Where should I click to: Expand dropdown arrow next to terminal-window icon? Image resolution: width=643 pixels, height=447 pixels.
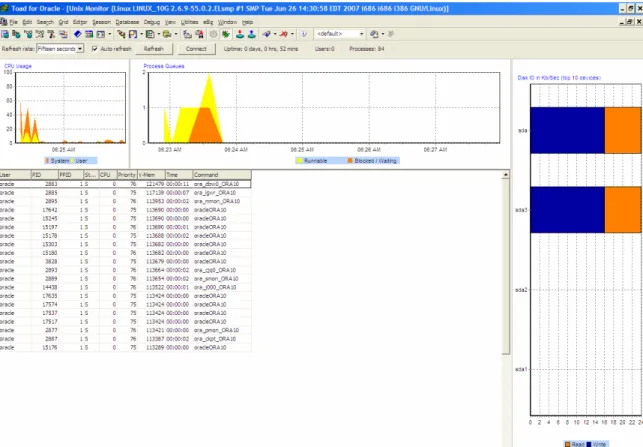click(109, 34)
